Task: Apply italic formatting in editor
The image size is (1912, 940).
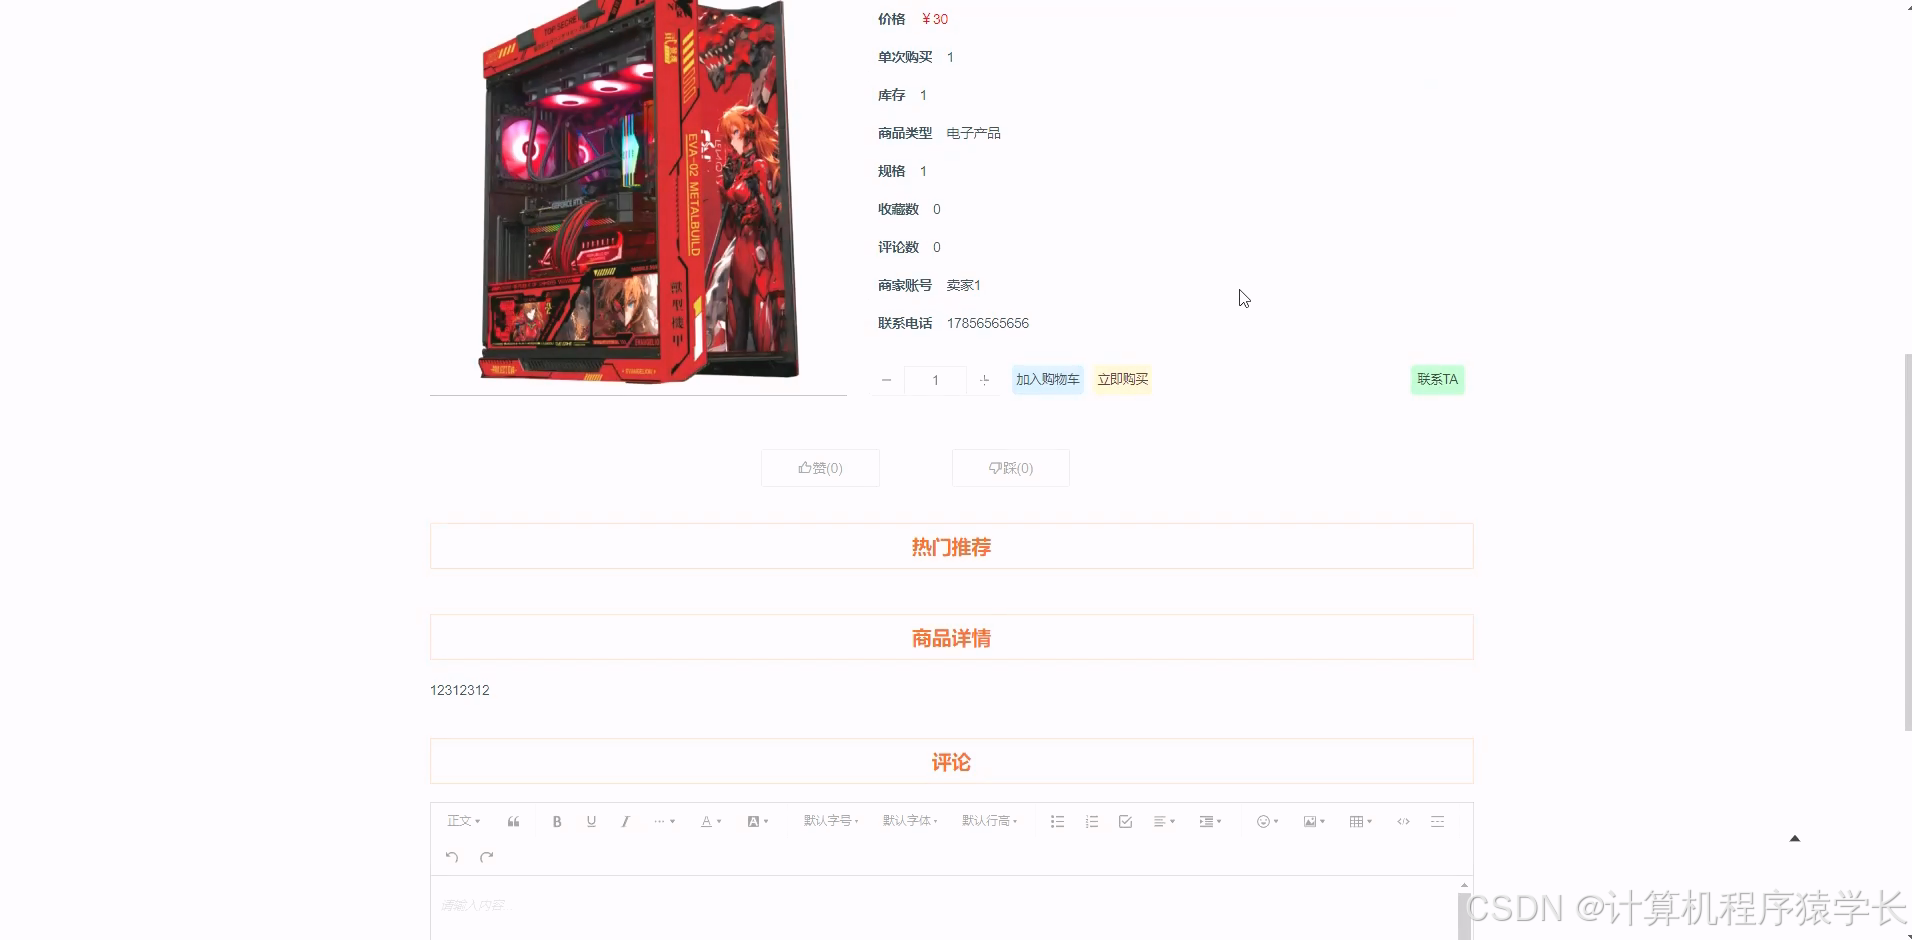Action: coord(625,821)
